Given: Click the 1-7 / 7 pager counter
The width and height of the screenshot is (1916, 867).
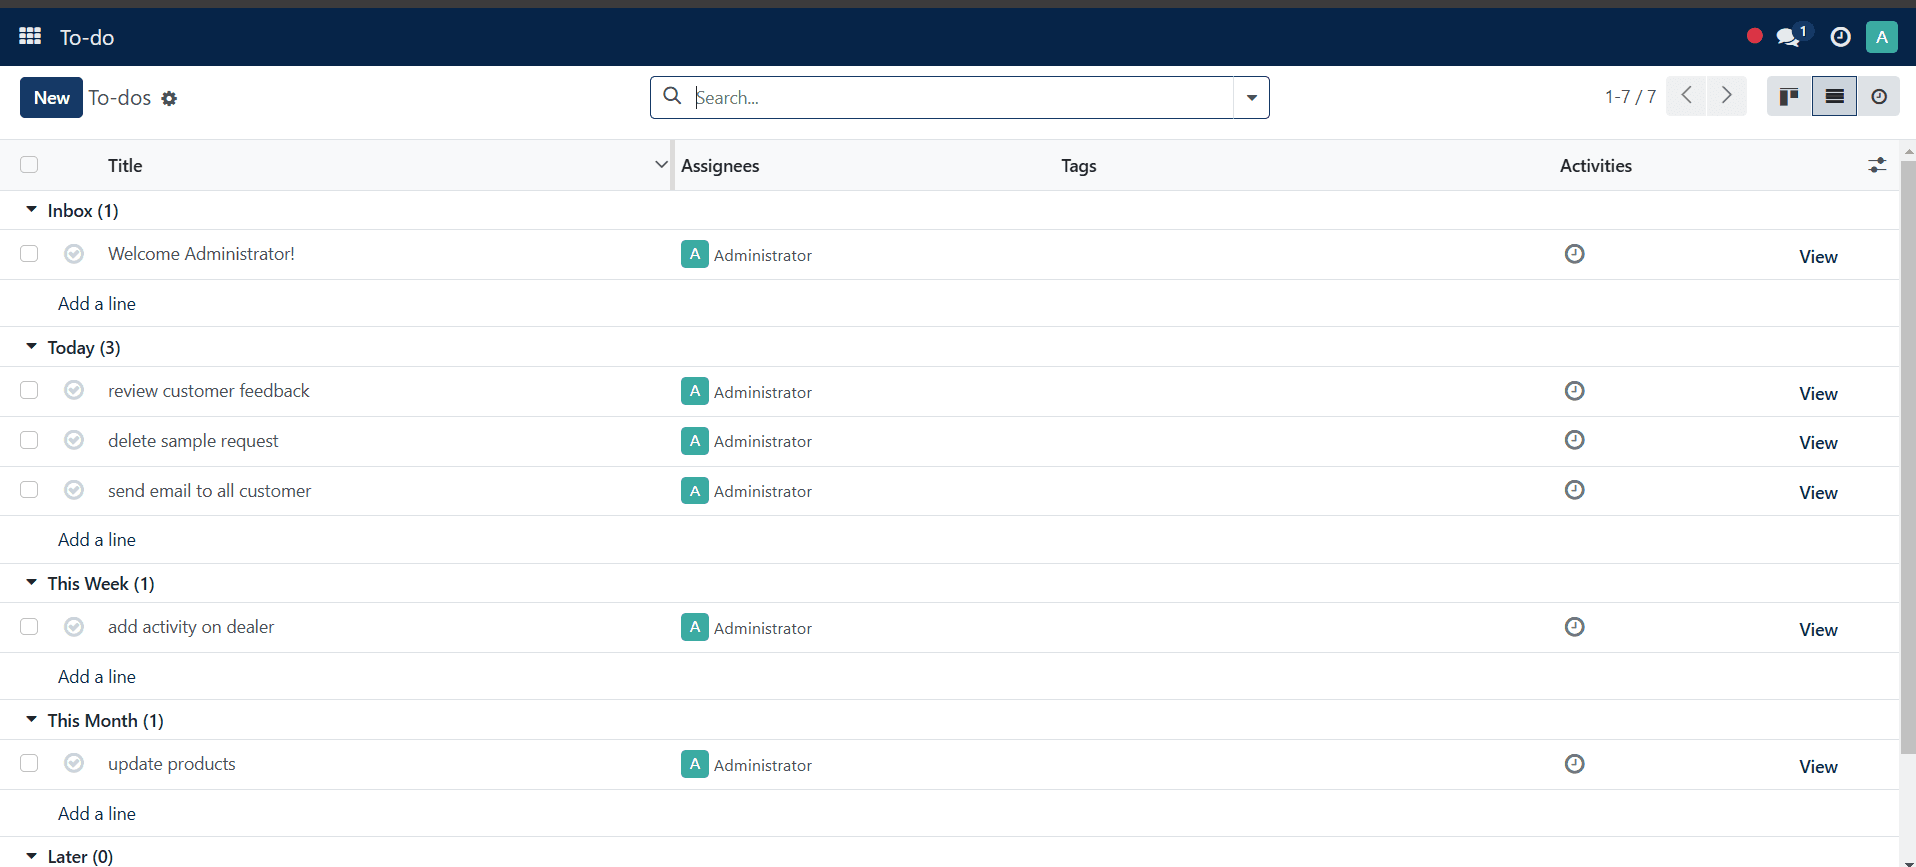Looking at the screenshot, I should 1630,97.
